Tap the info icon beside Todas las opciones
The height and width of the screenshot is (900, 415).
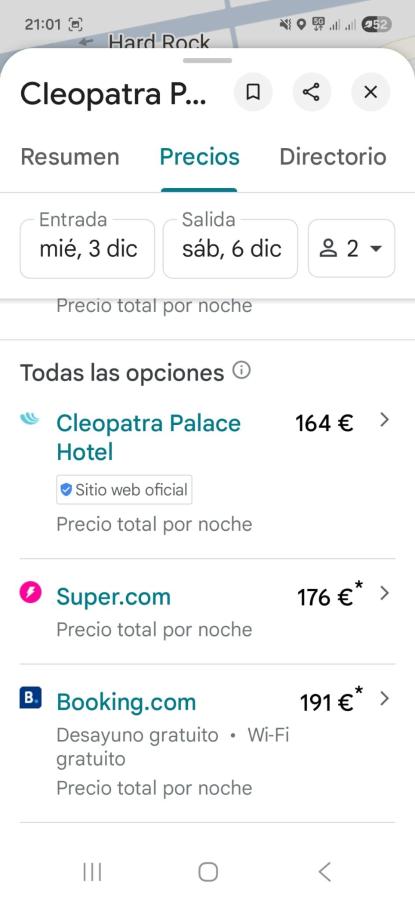pos(242,371)
